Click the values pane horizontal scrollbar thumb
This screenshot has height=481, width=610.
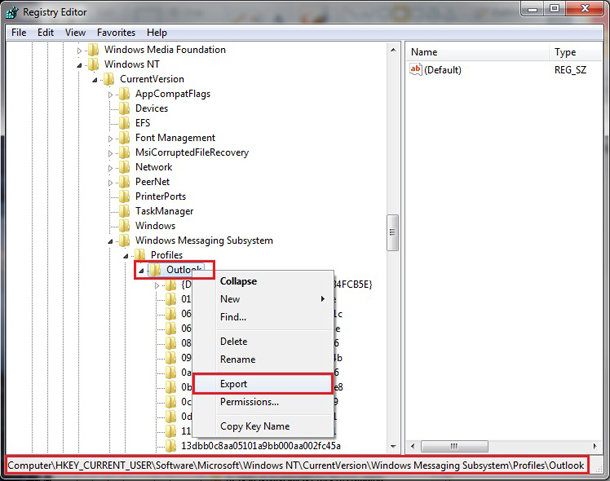(x=454, y=446)
